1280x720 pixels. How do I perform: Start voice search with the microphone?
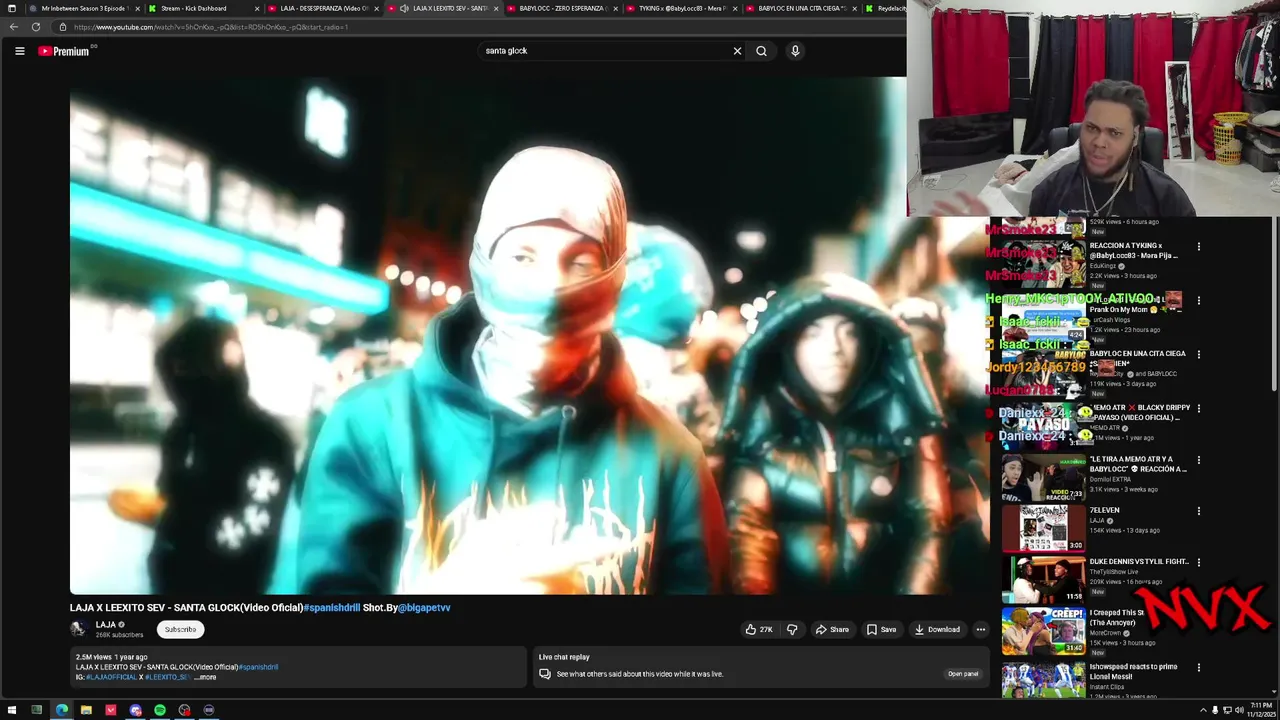795,51
